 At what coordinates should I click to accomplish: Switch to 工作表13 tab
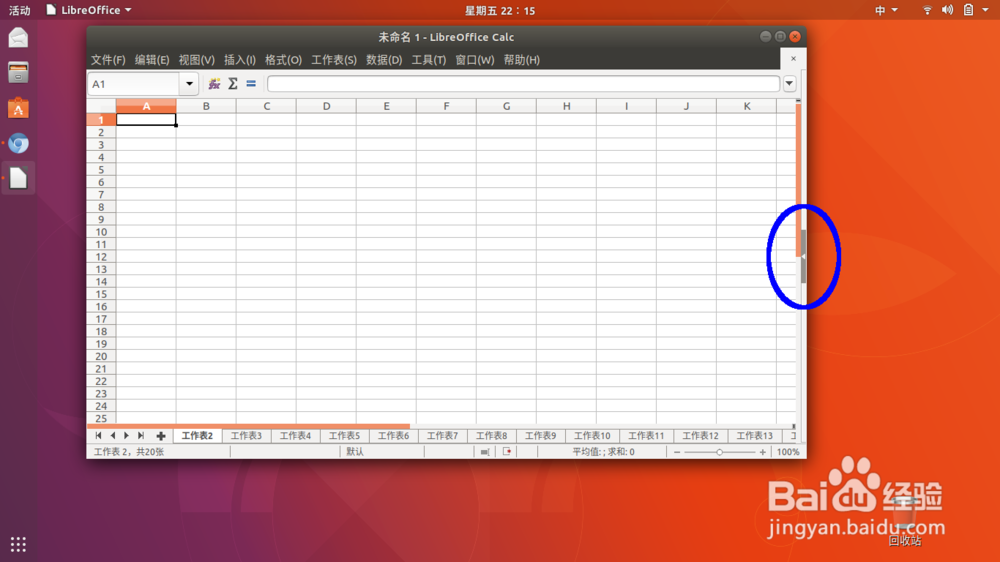coord(755,436)
